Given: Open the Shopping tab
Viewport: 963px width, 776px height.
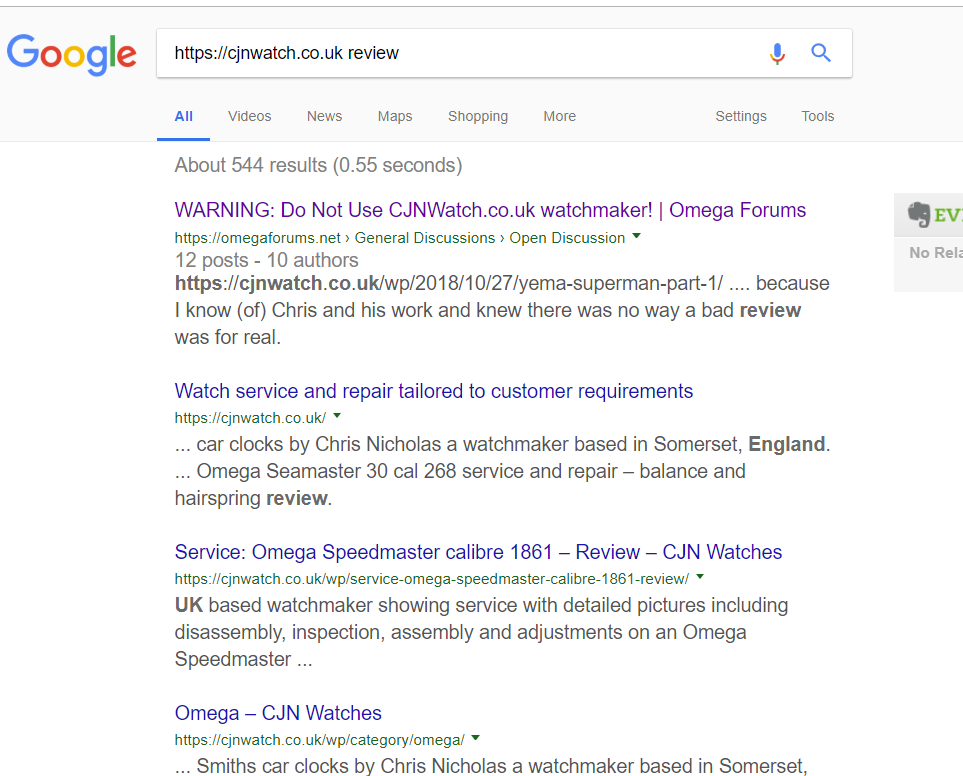Looking at the screenshot, I should pos(478,116).
